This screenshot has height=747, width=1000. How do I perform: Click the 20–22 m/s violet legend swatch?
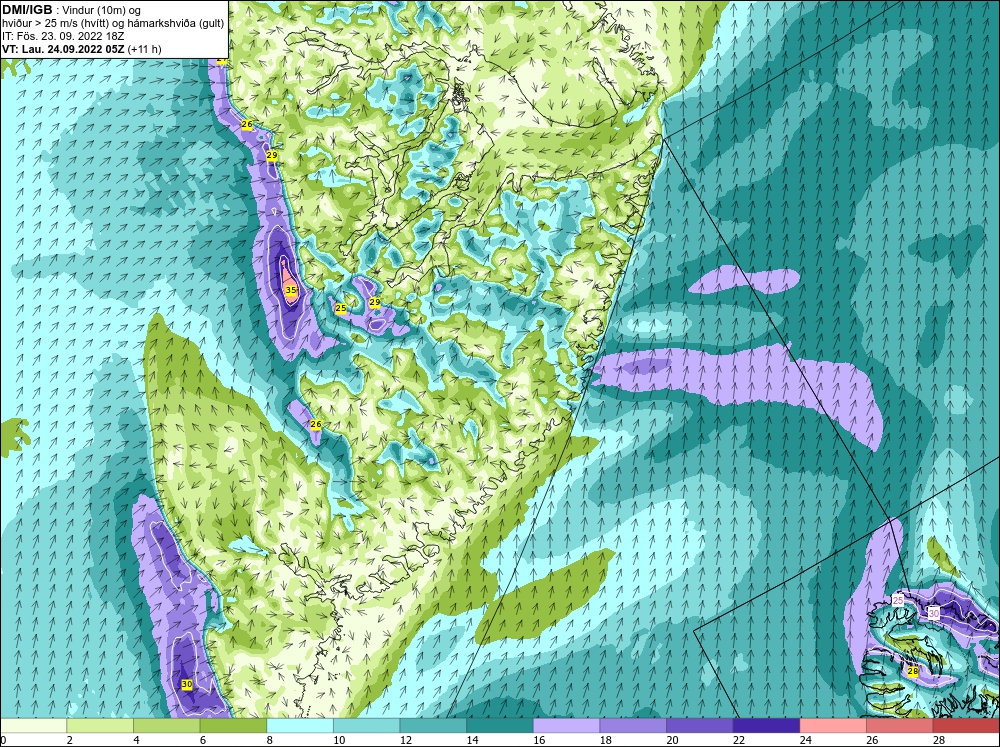700,726
